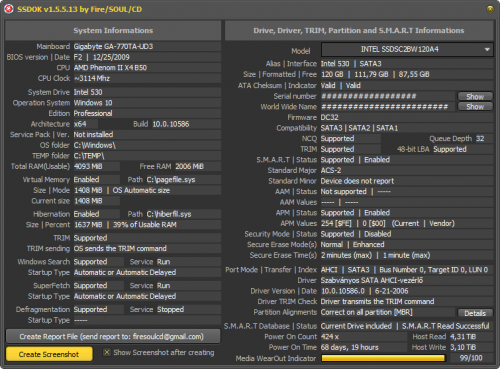Viewport: 500px width, 369px height.
Task: Open partition alignment Details button
Action: (475, 313)
